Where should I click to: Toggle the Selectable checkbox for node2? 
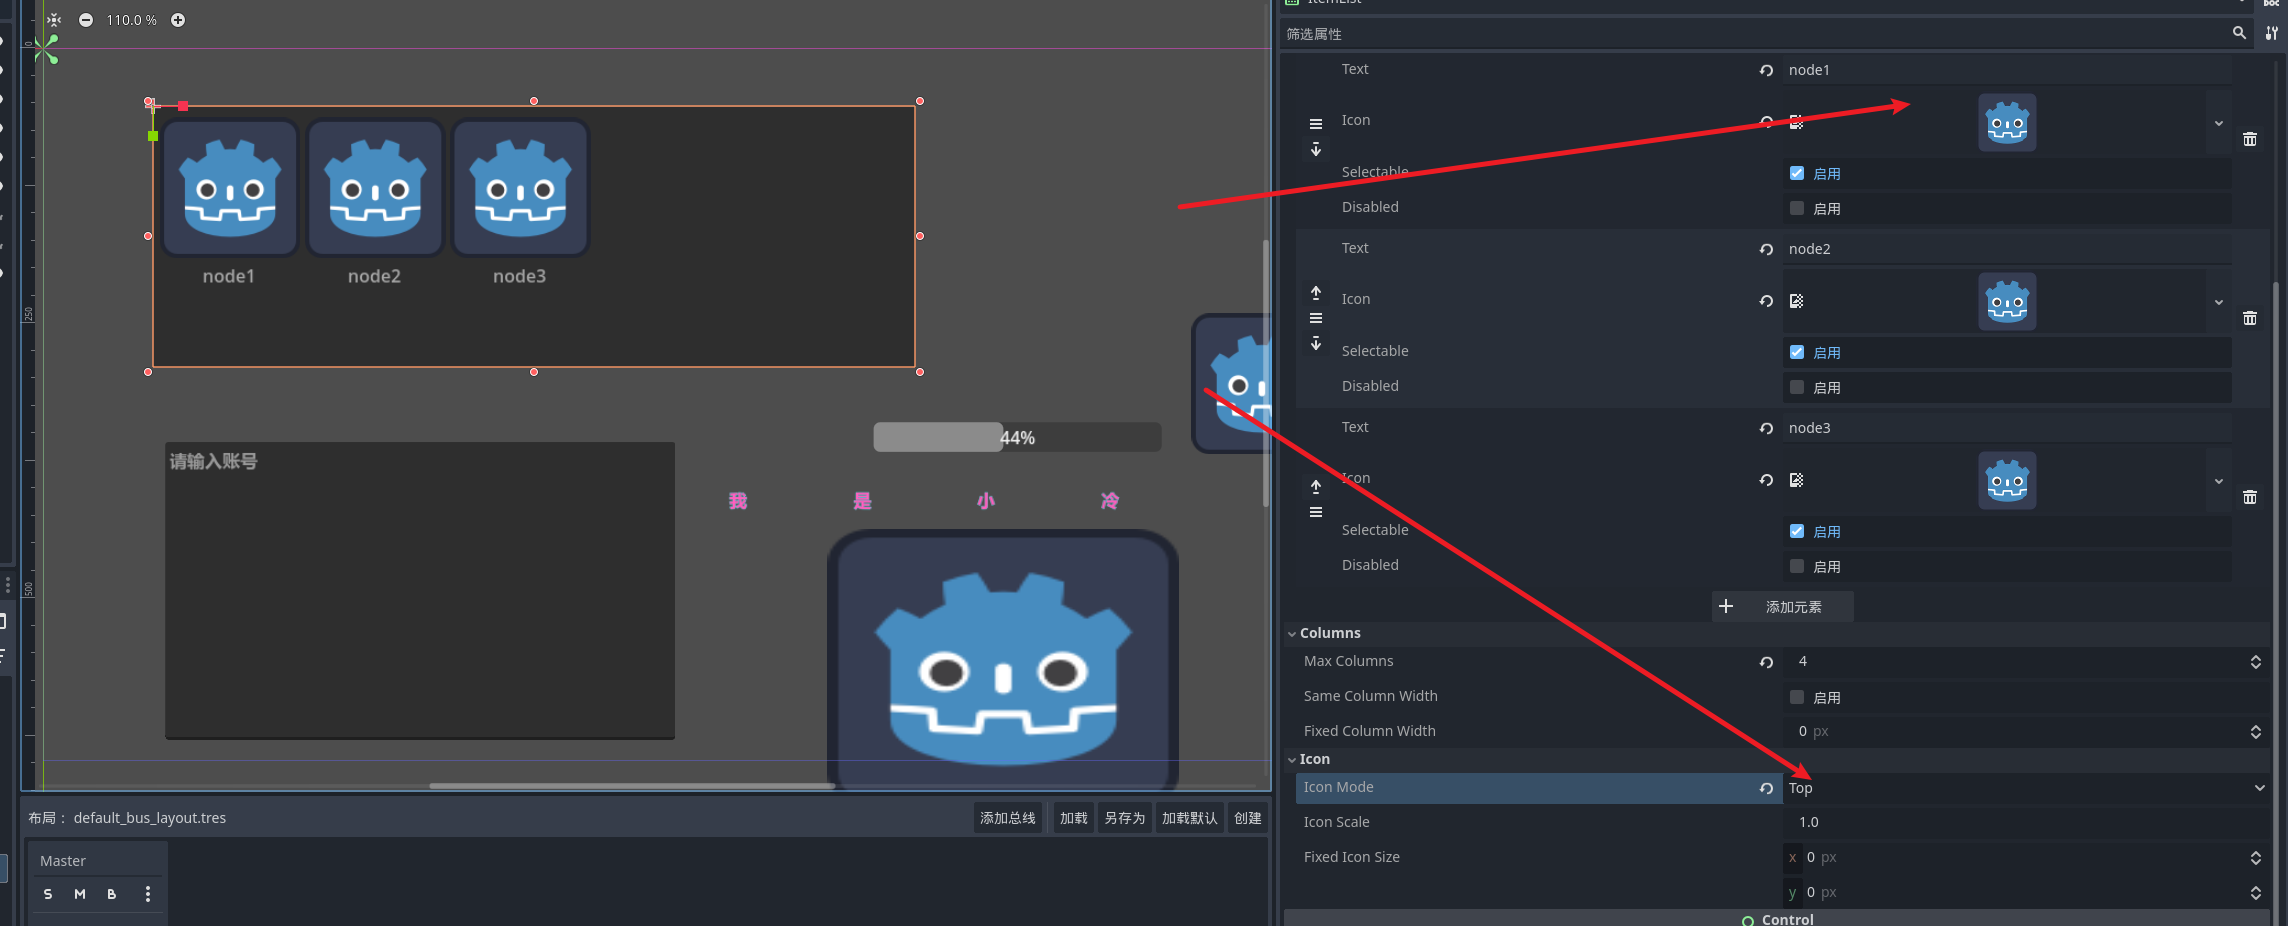coord(1797,352)
